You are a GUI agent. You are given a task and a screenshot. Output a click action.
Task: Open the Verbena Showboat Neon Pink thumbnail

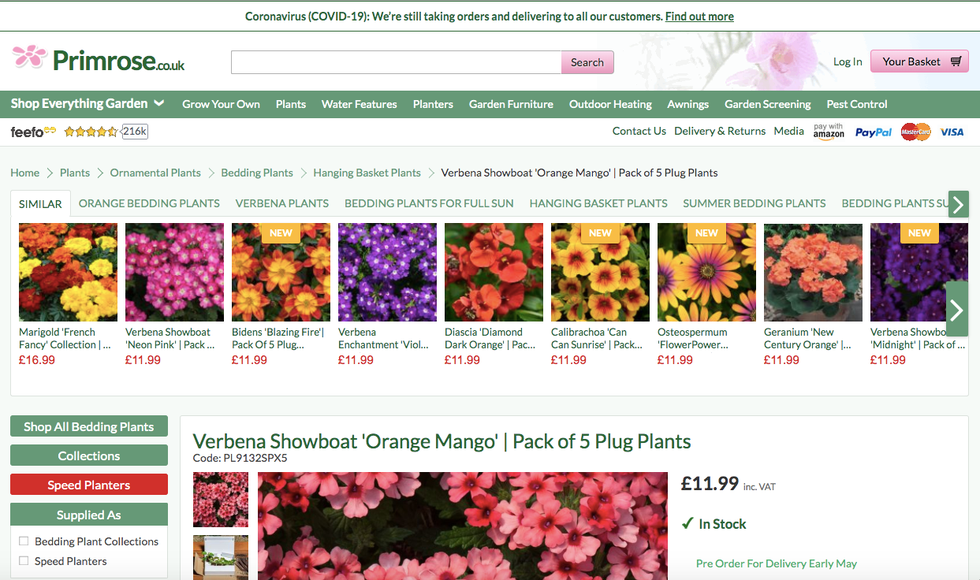(174, 272)
